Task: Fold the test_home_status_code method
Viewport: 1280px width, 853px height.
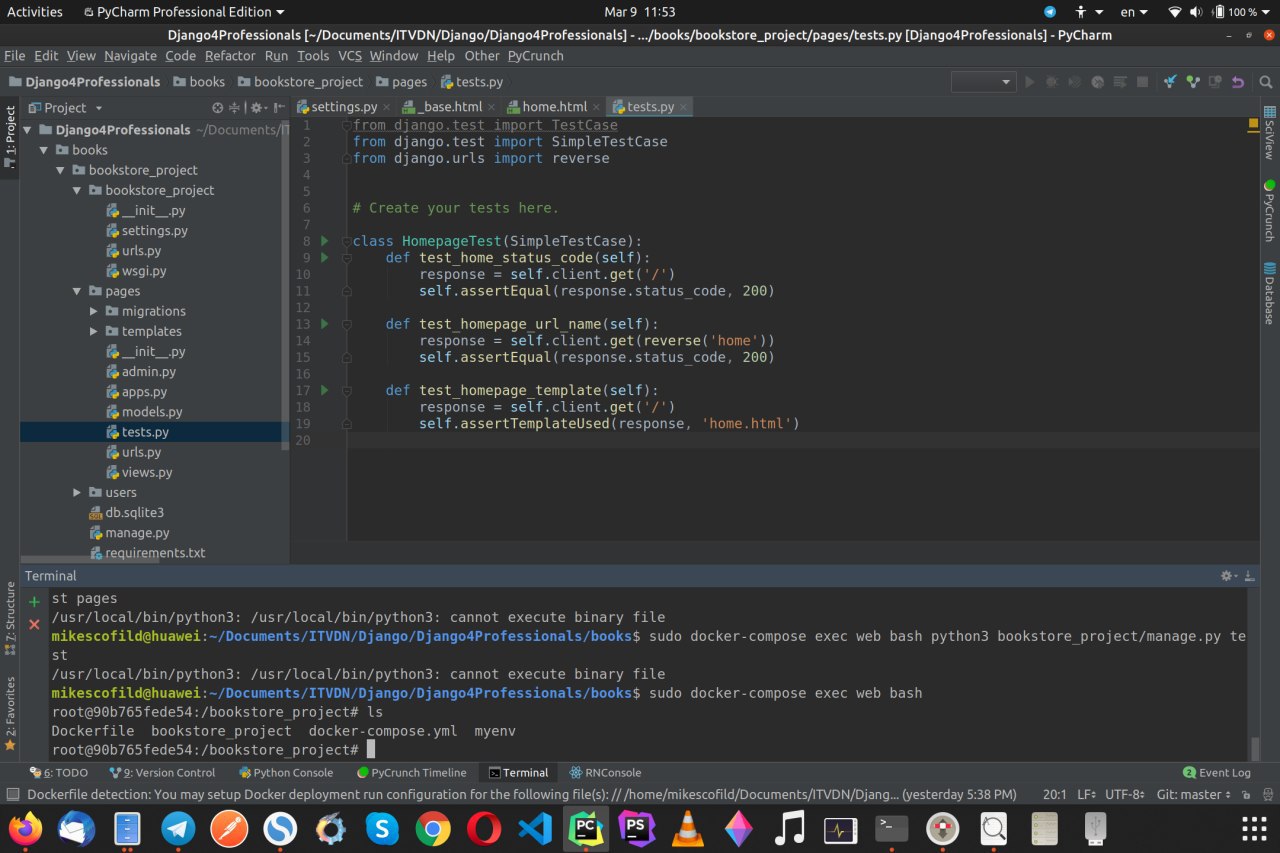Action: pos(346,258)
